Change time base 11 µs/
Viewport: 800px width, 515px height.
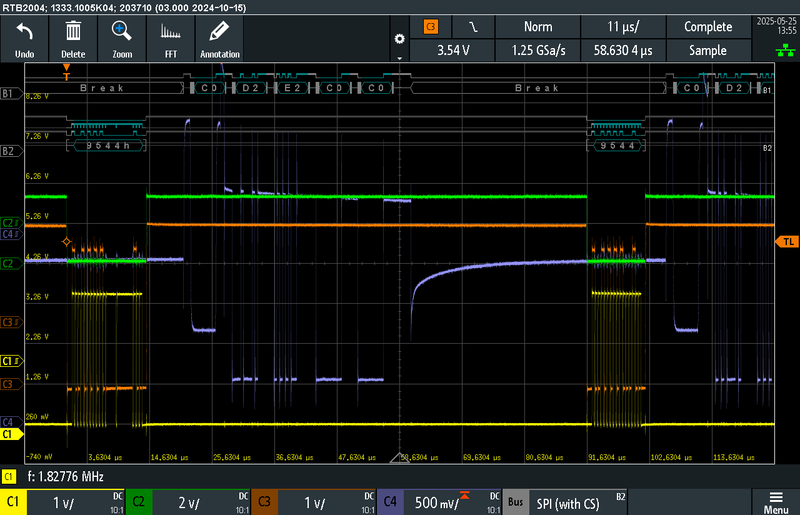coord(623,27)
